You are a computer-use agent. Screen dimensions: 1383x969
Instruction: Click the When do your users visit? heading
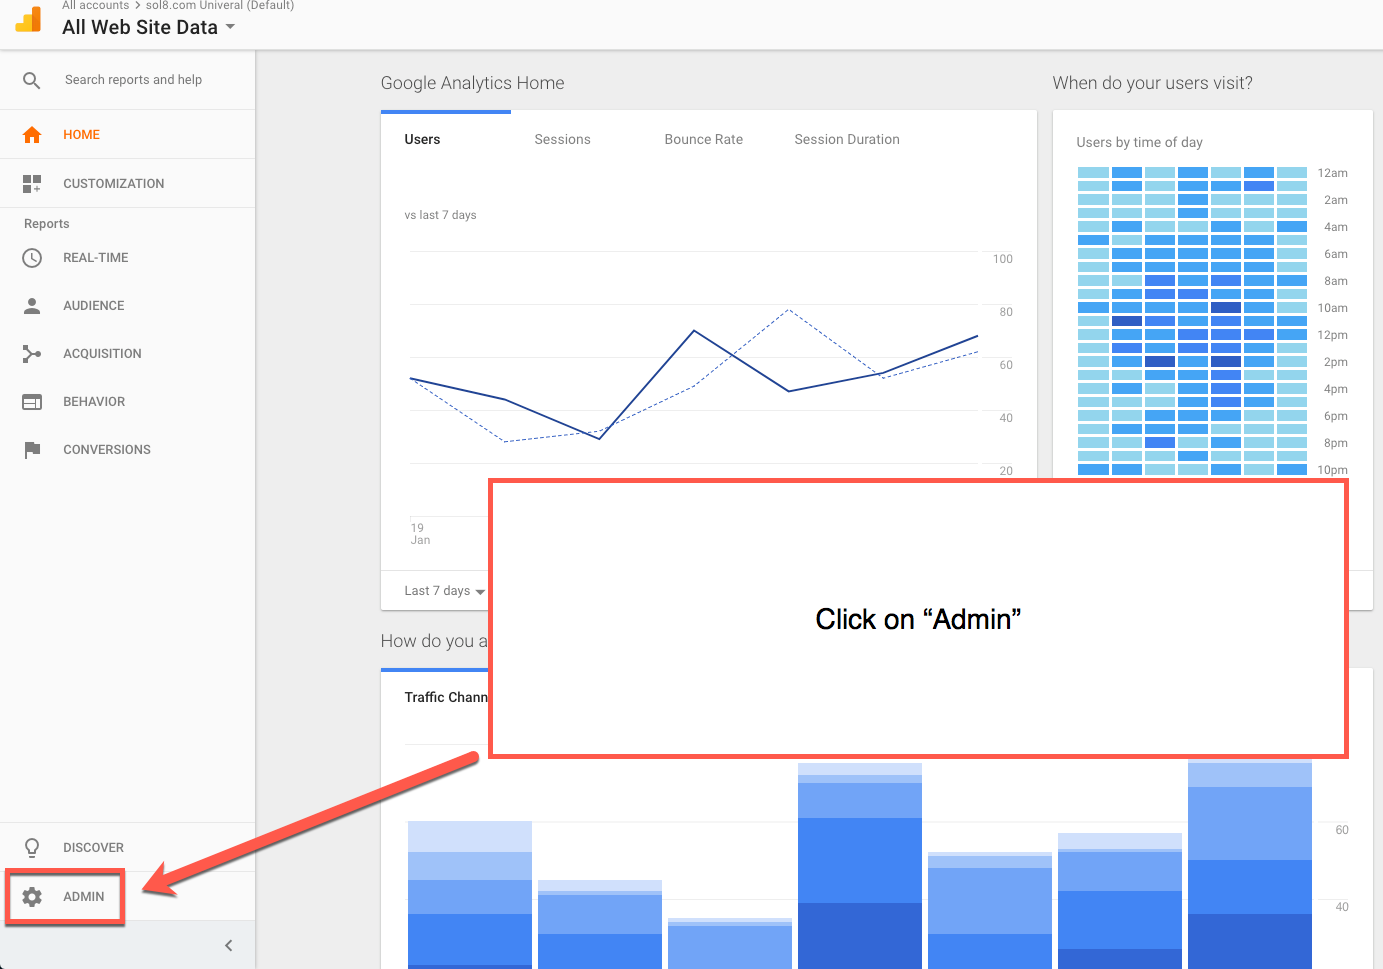[1152, 83]
